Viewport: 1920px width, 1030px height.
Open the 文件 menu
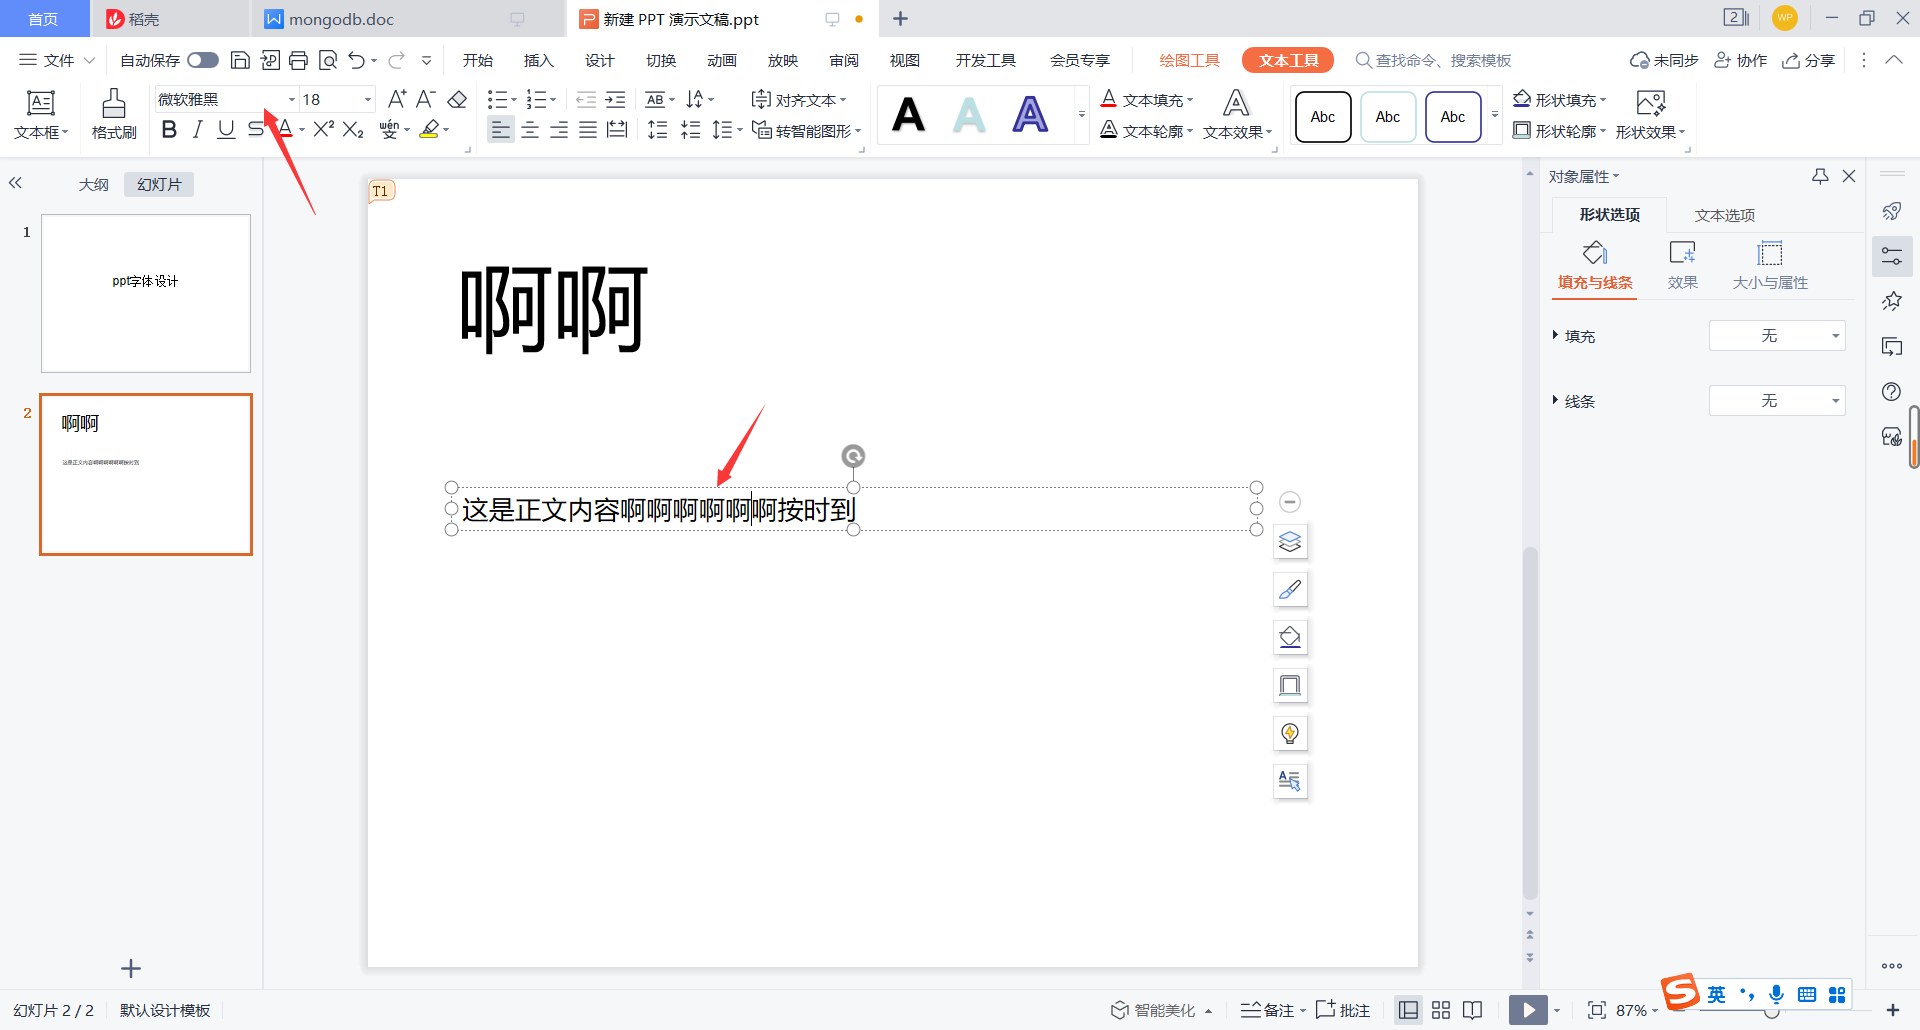click(x=57, y=60)
